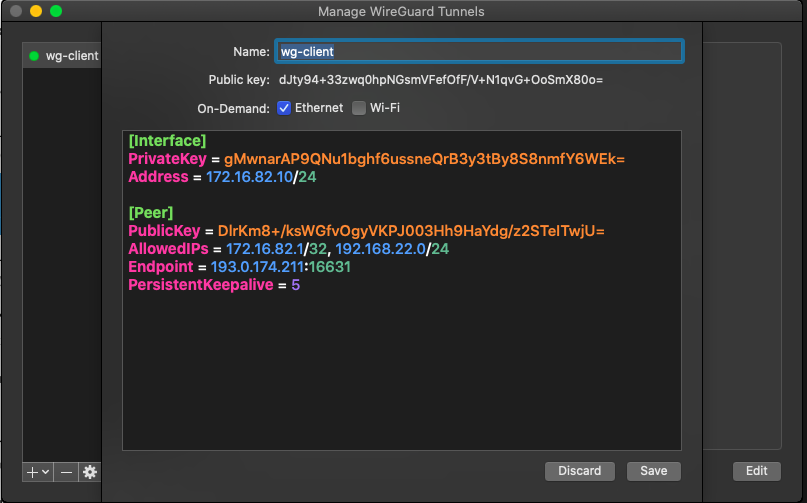This screenshot has width=807, height=503.
Task: Minimize the window with the yellow button
Action: 36,11
